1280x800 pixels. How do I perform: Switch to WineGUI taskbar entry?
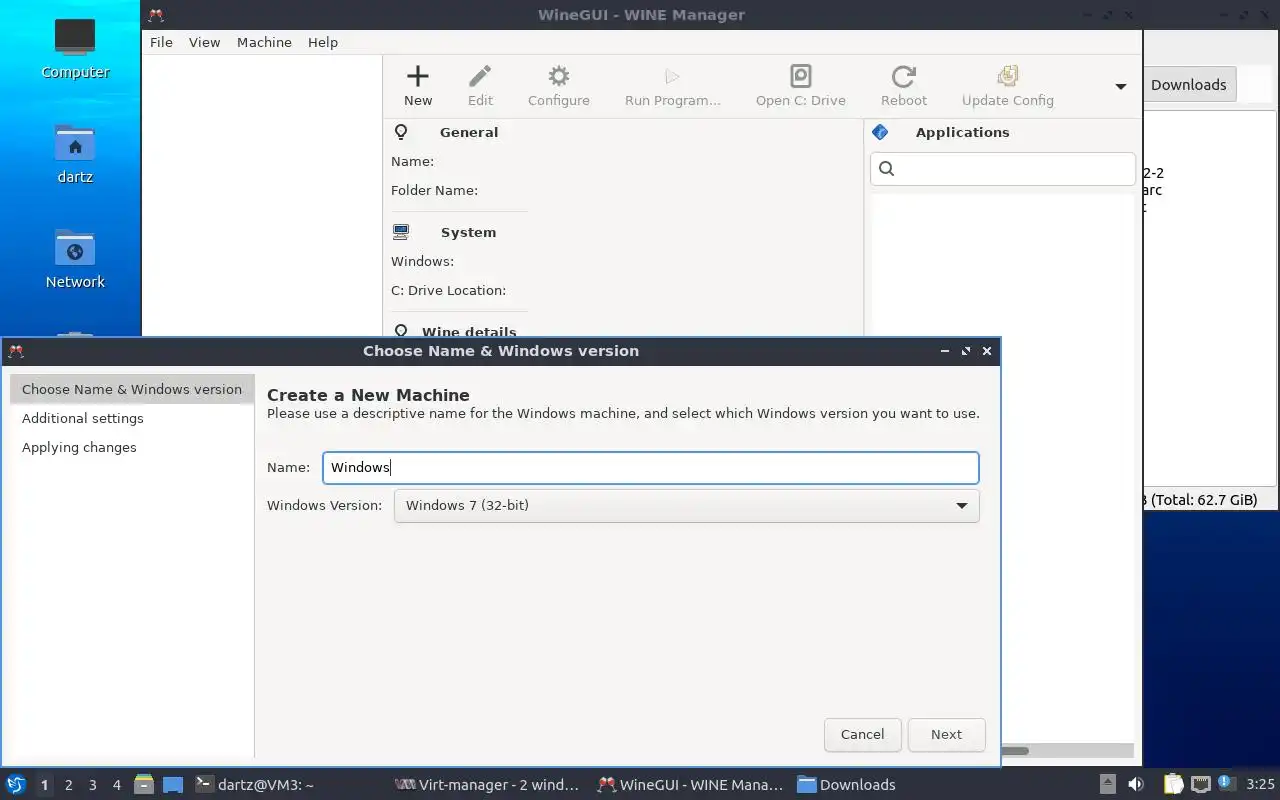(x=690, y=785)
